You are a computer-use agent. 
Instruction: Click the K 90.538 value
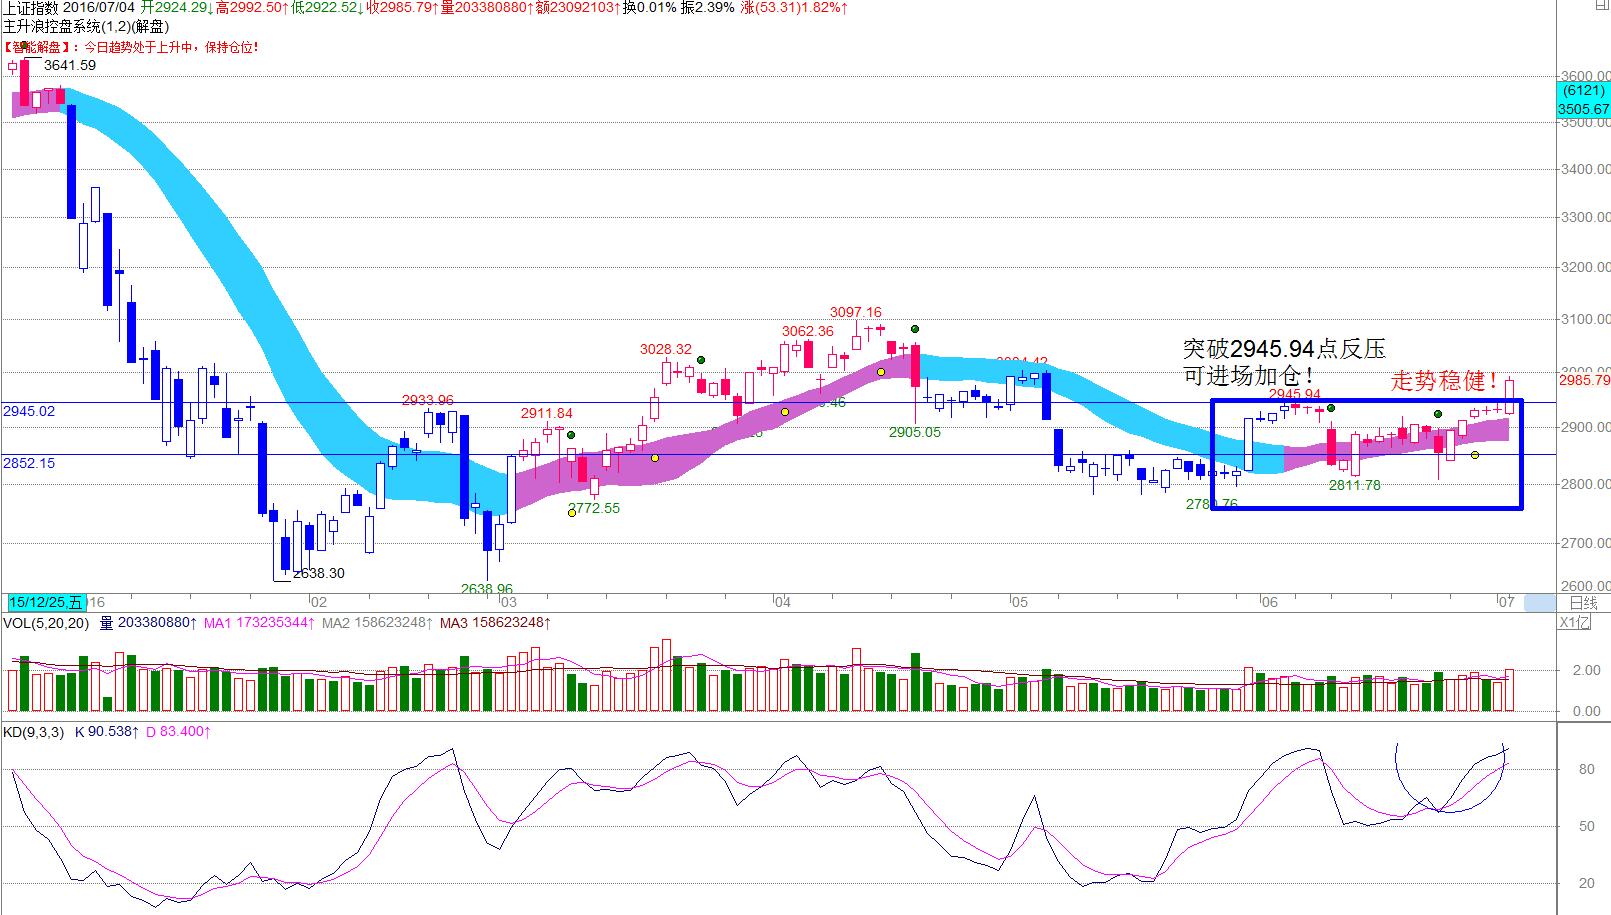pos(108,732)
